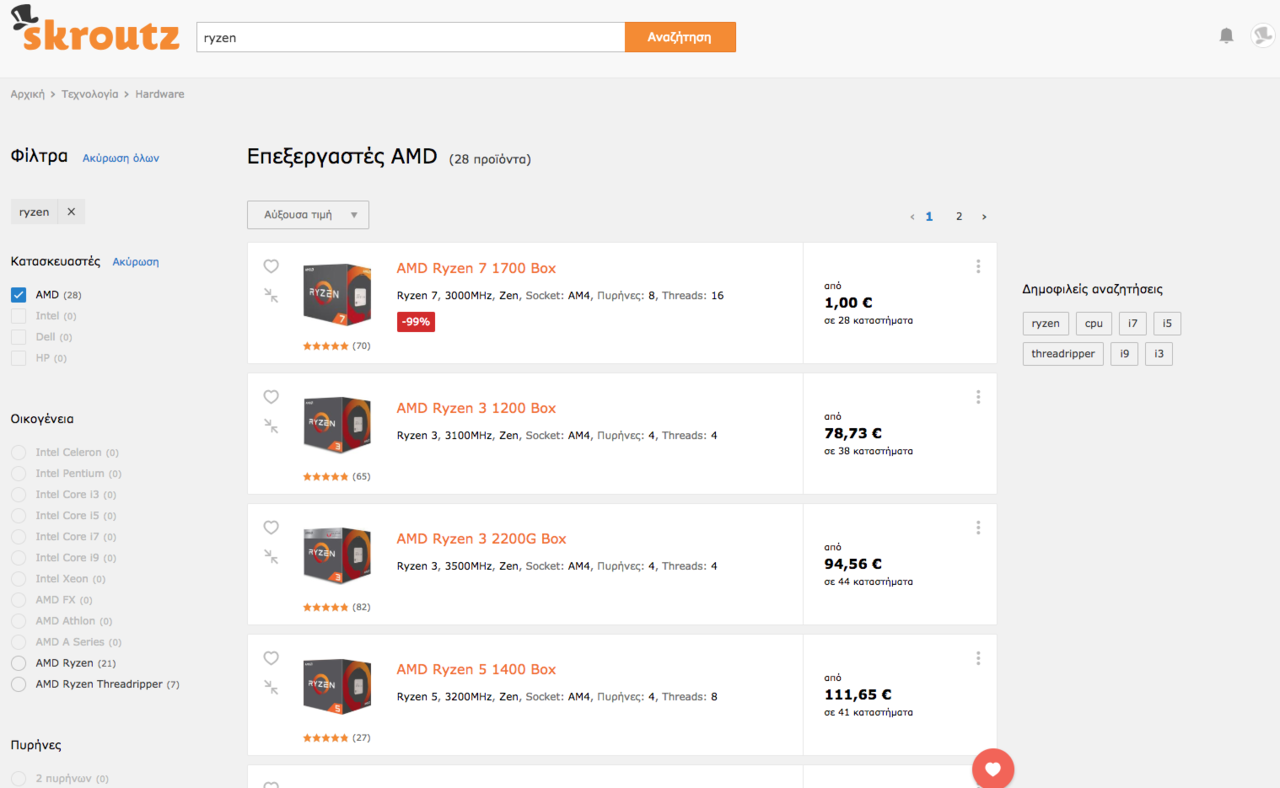Open star rating of Ryzen 7 1700 Box

(326, 346)
